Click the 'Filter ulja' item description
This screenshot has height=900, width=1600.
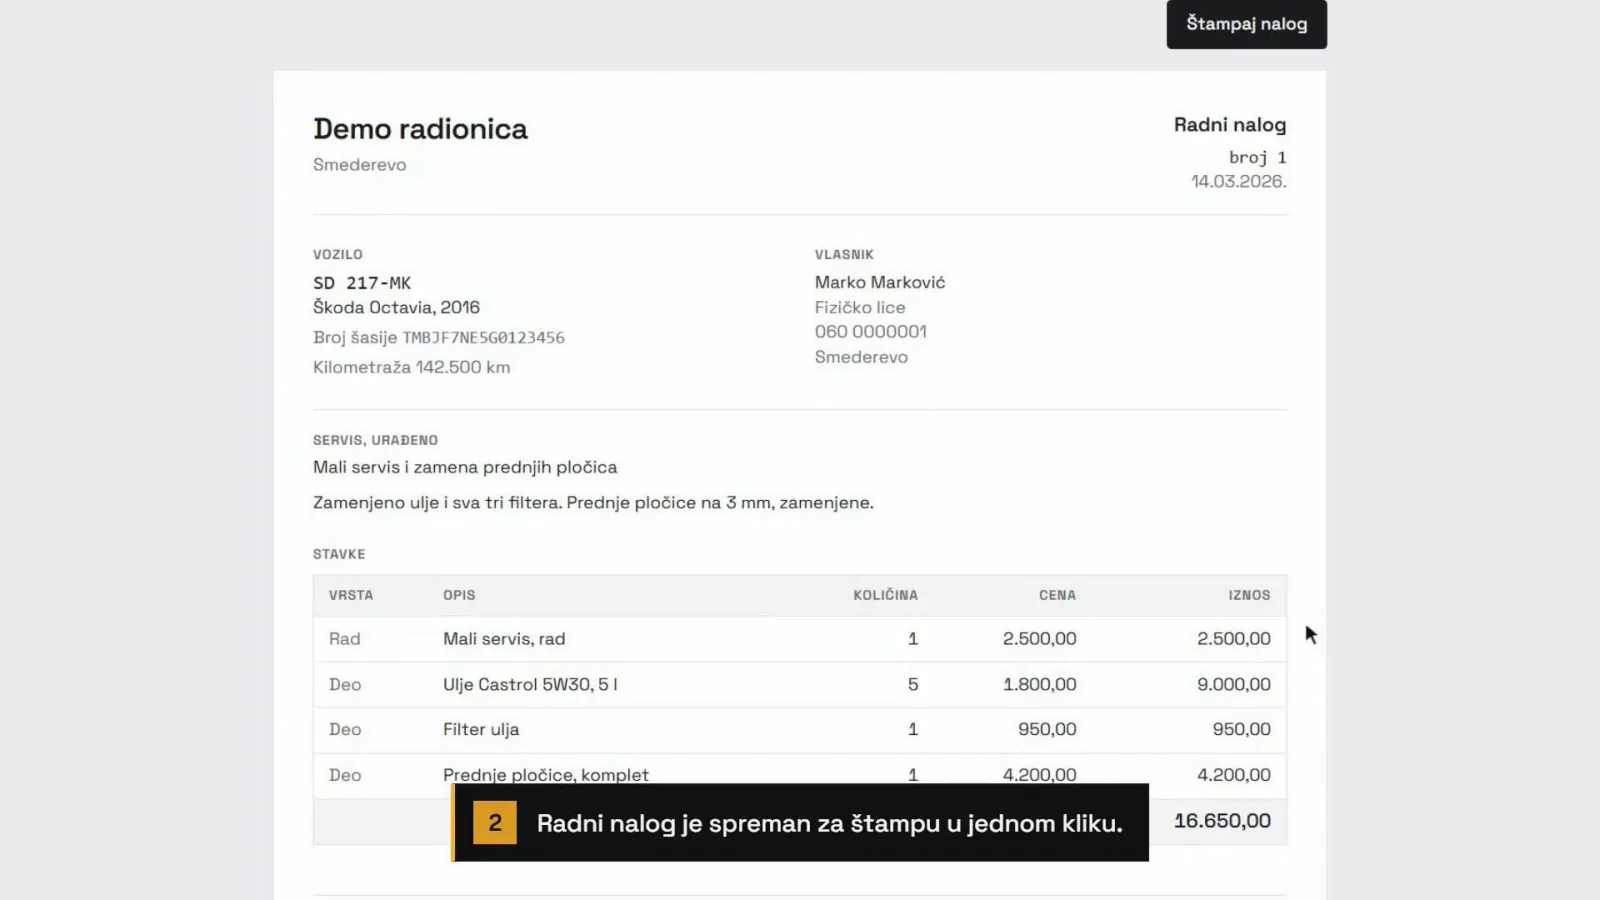[481, 730]
